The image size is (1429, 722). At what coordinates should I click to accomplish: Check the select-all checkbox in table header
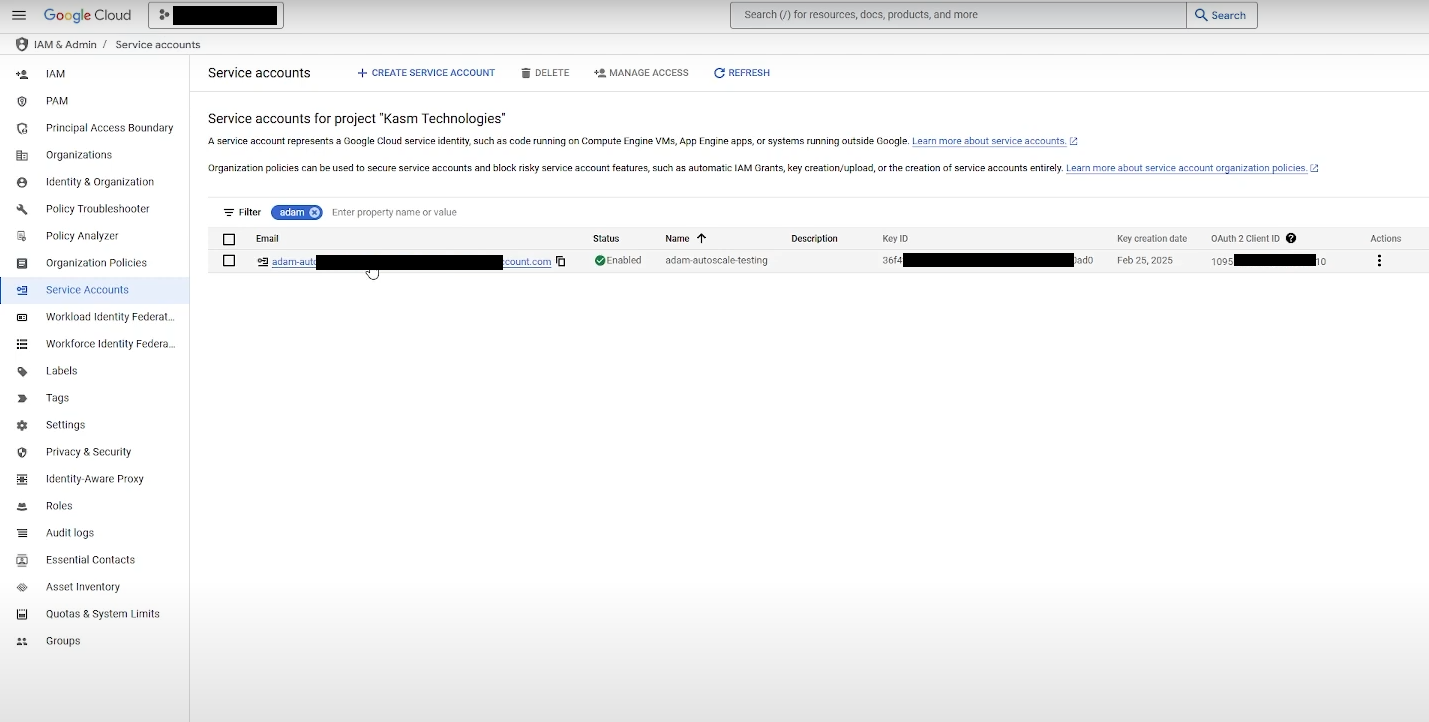click(x=229, y=239)
